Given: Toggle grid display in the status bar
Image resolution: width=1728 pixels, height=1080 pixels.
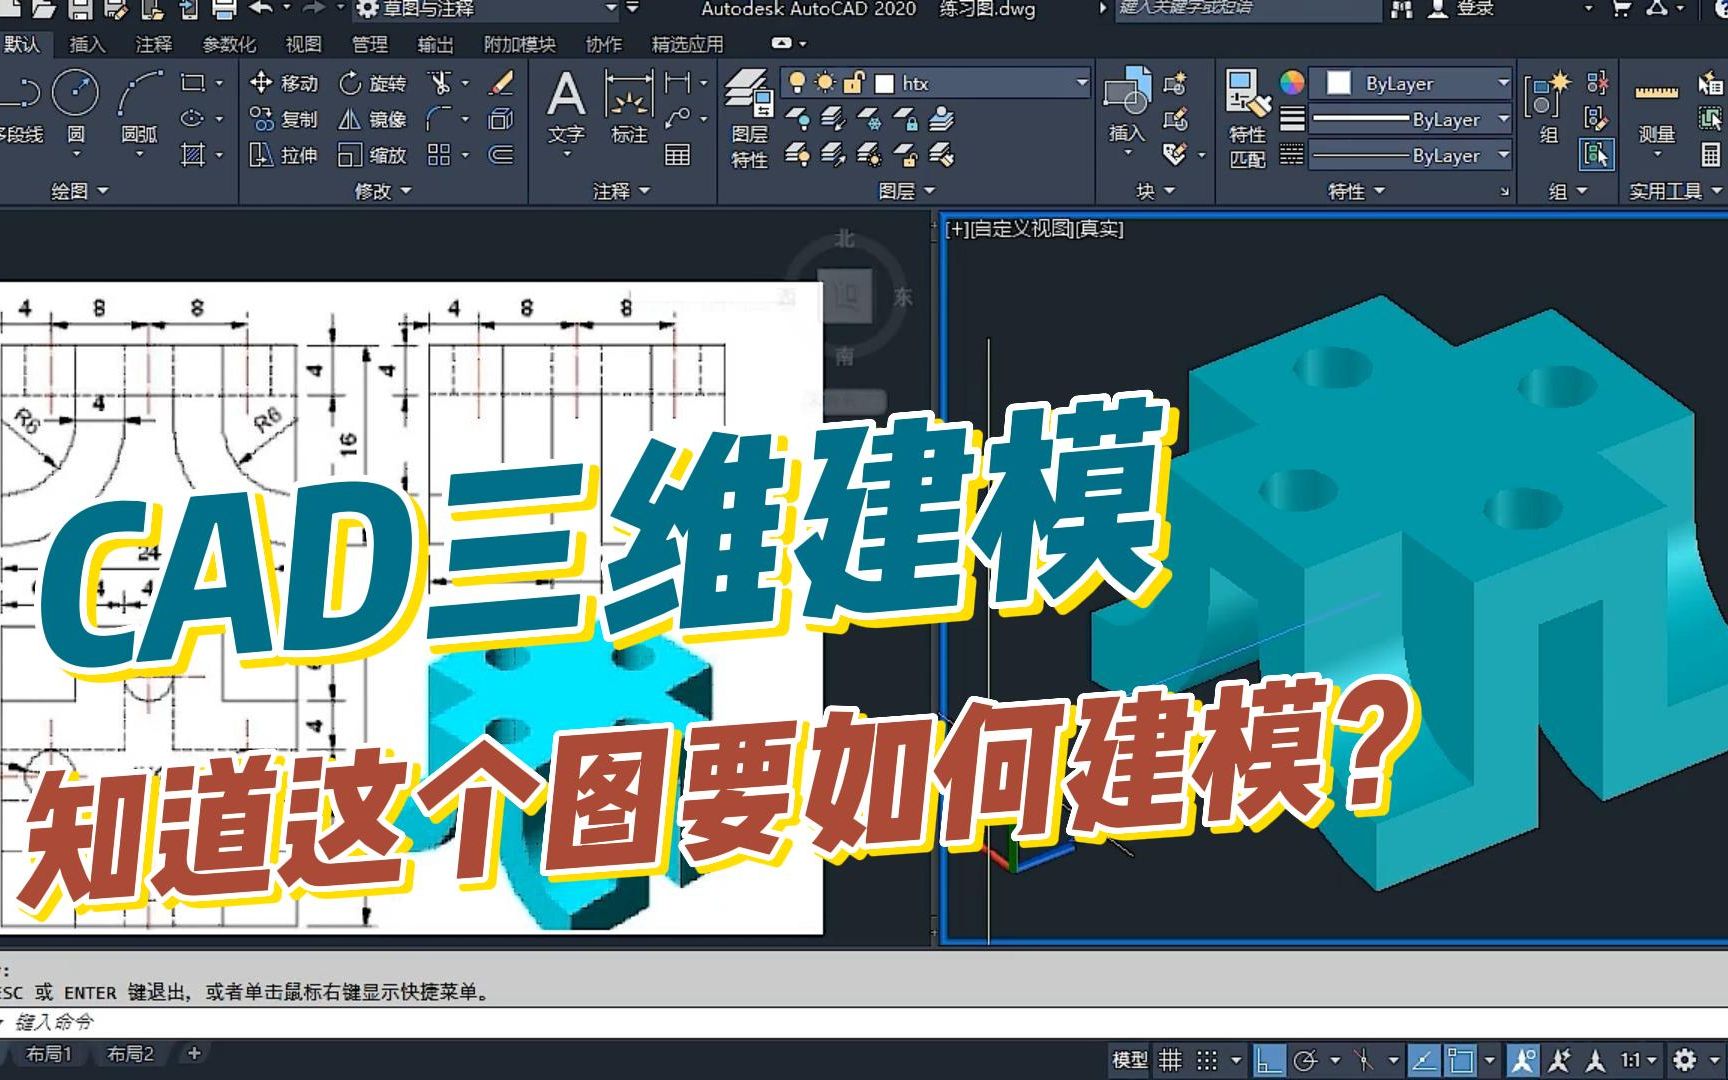Looking at the screenshot, I should pyautogui.click(x=1170, y=1057).
